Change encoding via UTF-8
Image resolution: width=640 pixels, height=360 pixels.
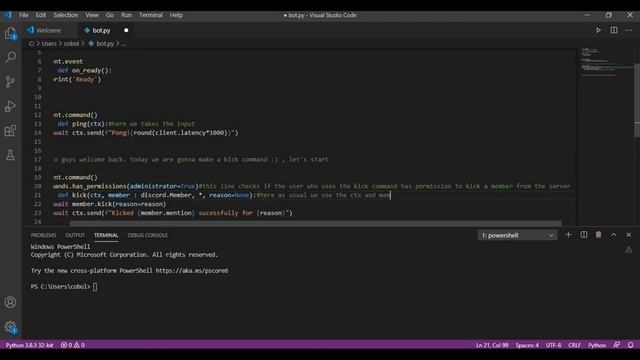coord(553,345)
